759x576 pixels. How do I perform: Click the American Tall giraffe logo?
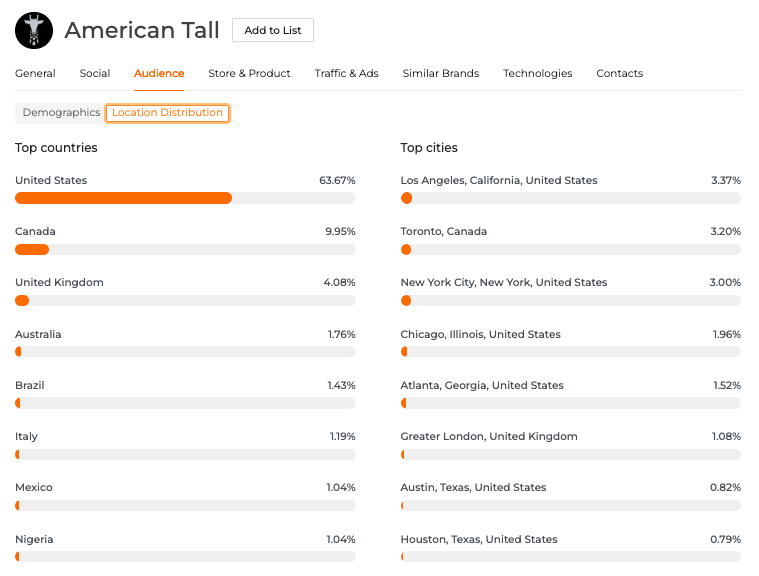34,30
